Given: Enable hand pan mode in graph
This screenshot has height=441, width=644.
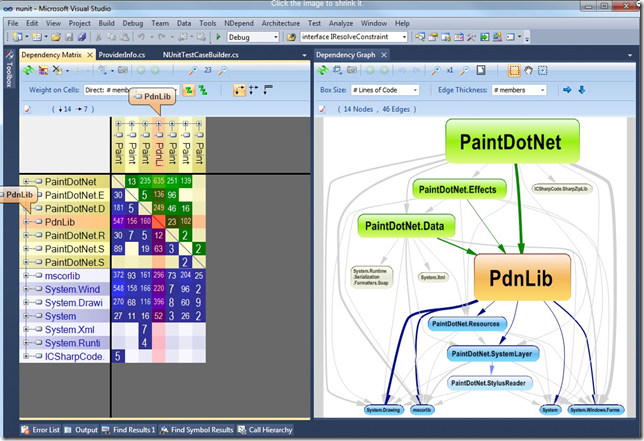Looking at the screenshot, I should (x=528, y=71).
